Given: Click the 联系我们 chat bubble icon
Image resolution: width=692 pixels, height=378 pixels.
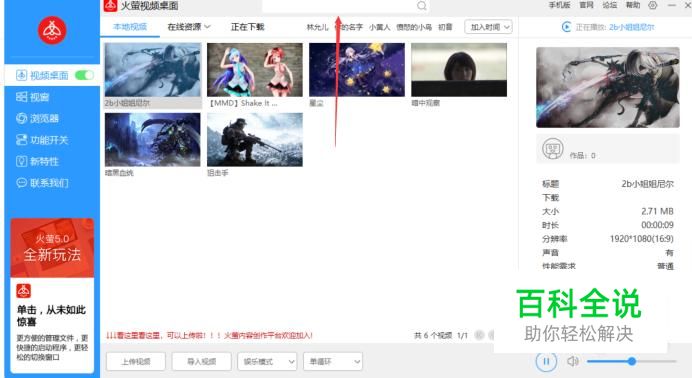Looking at the screenshot, I should pyautogui.click(x=22, y=183).
